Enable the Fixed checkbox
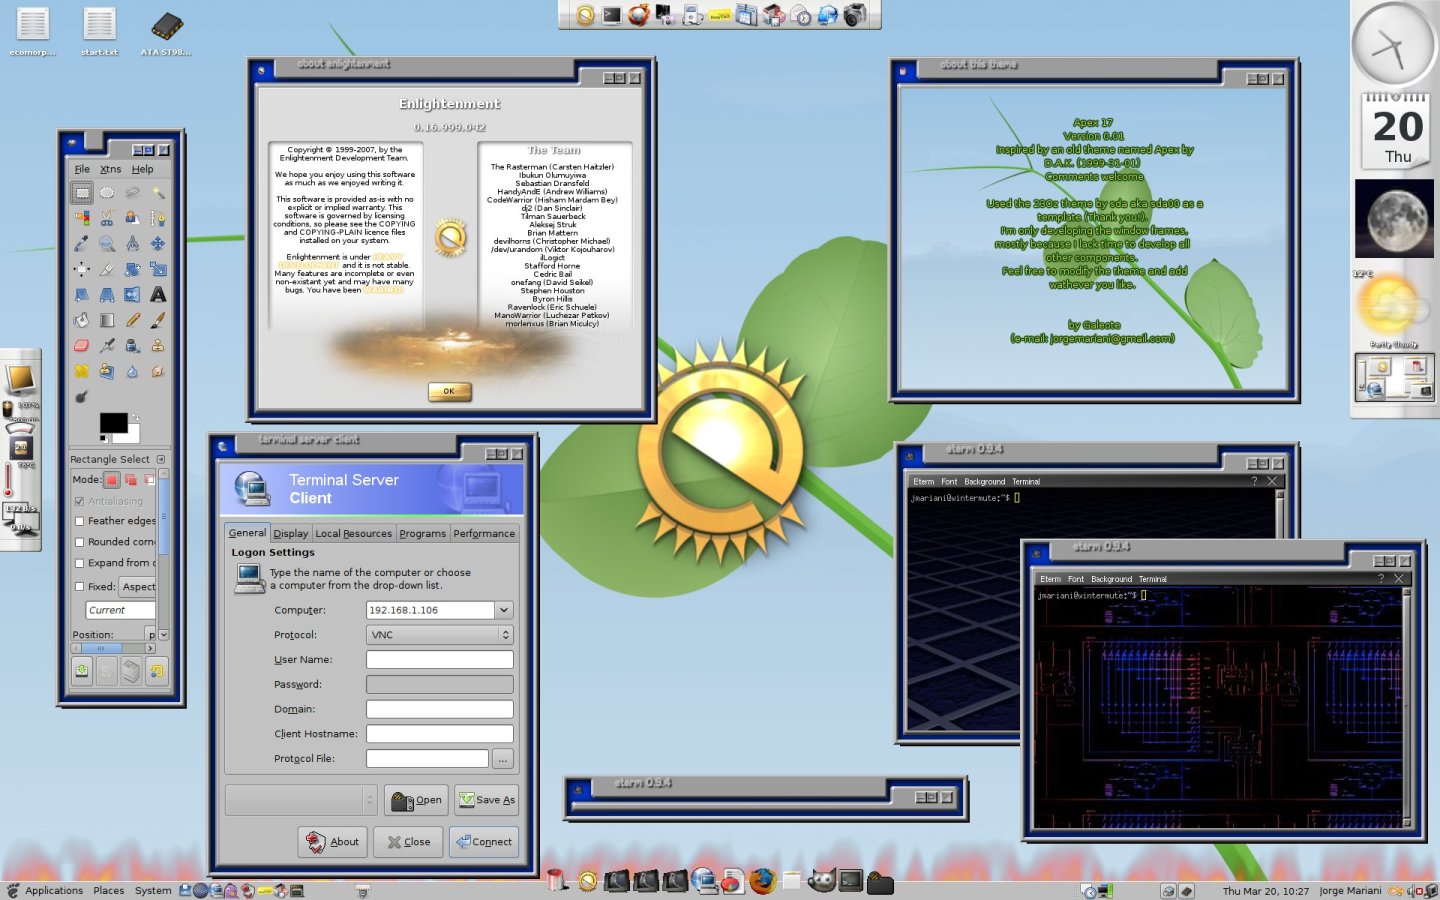1440x900 pixels. tap(79, 587)
